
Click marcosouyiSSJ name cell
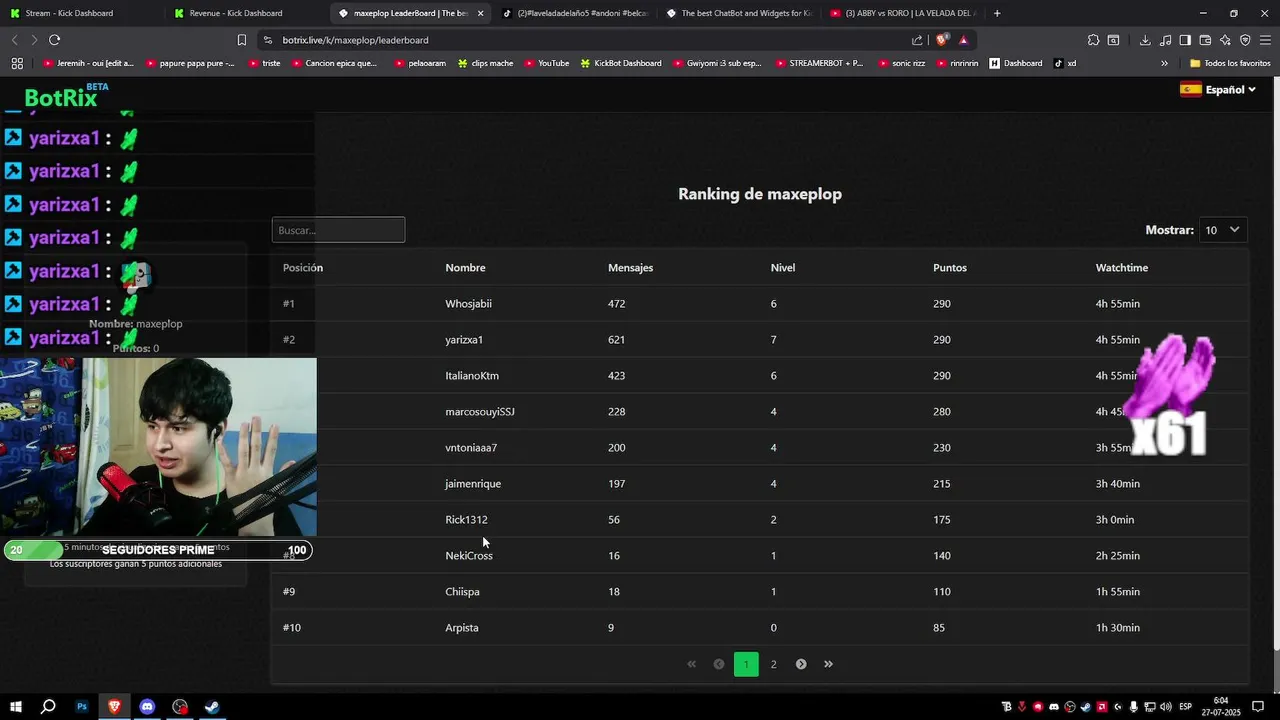tap(480, 412)
